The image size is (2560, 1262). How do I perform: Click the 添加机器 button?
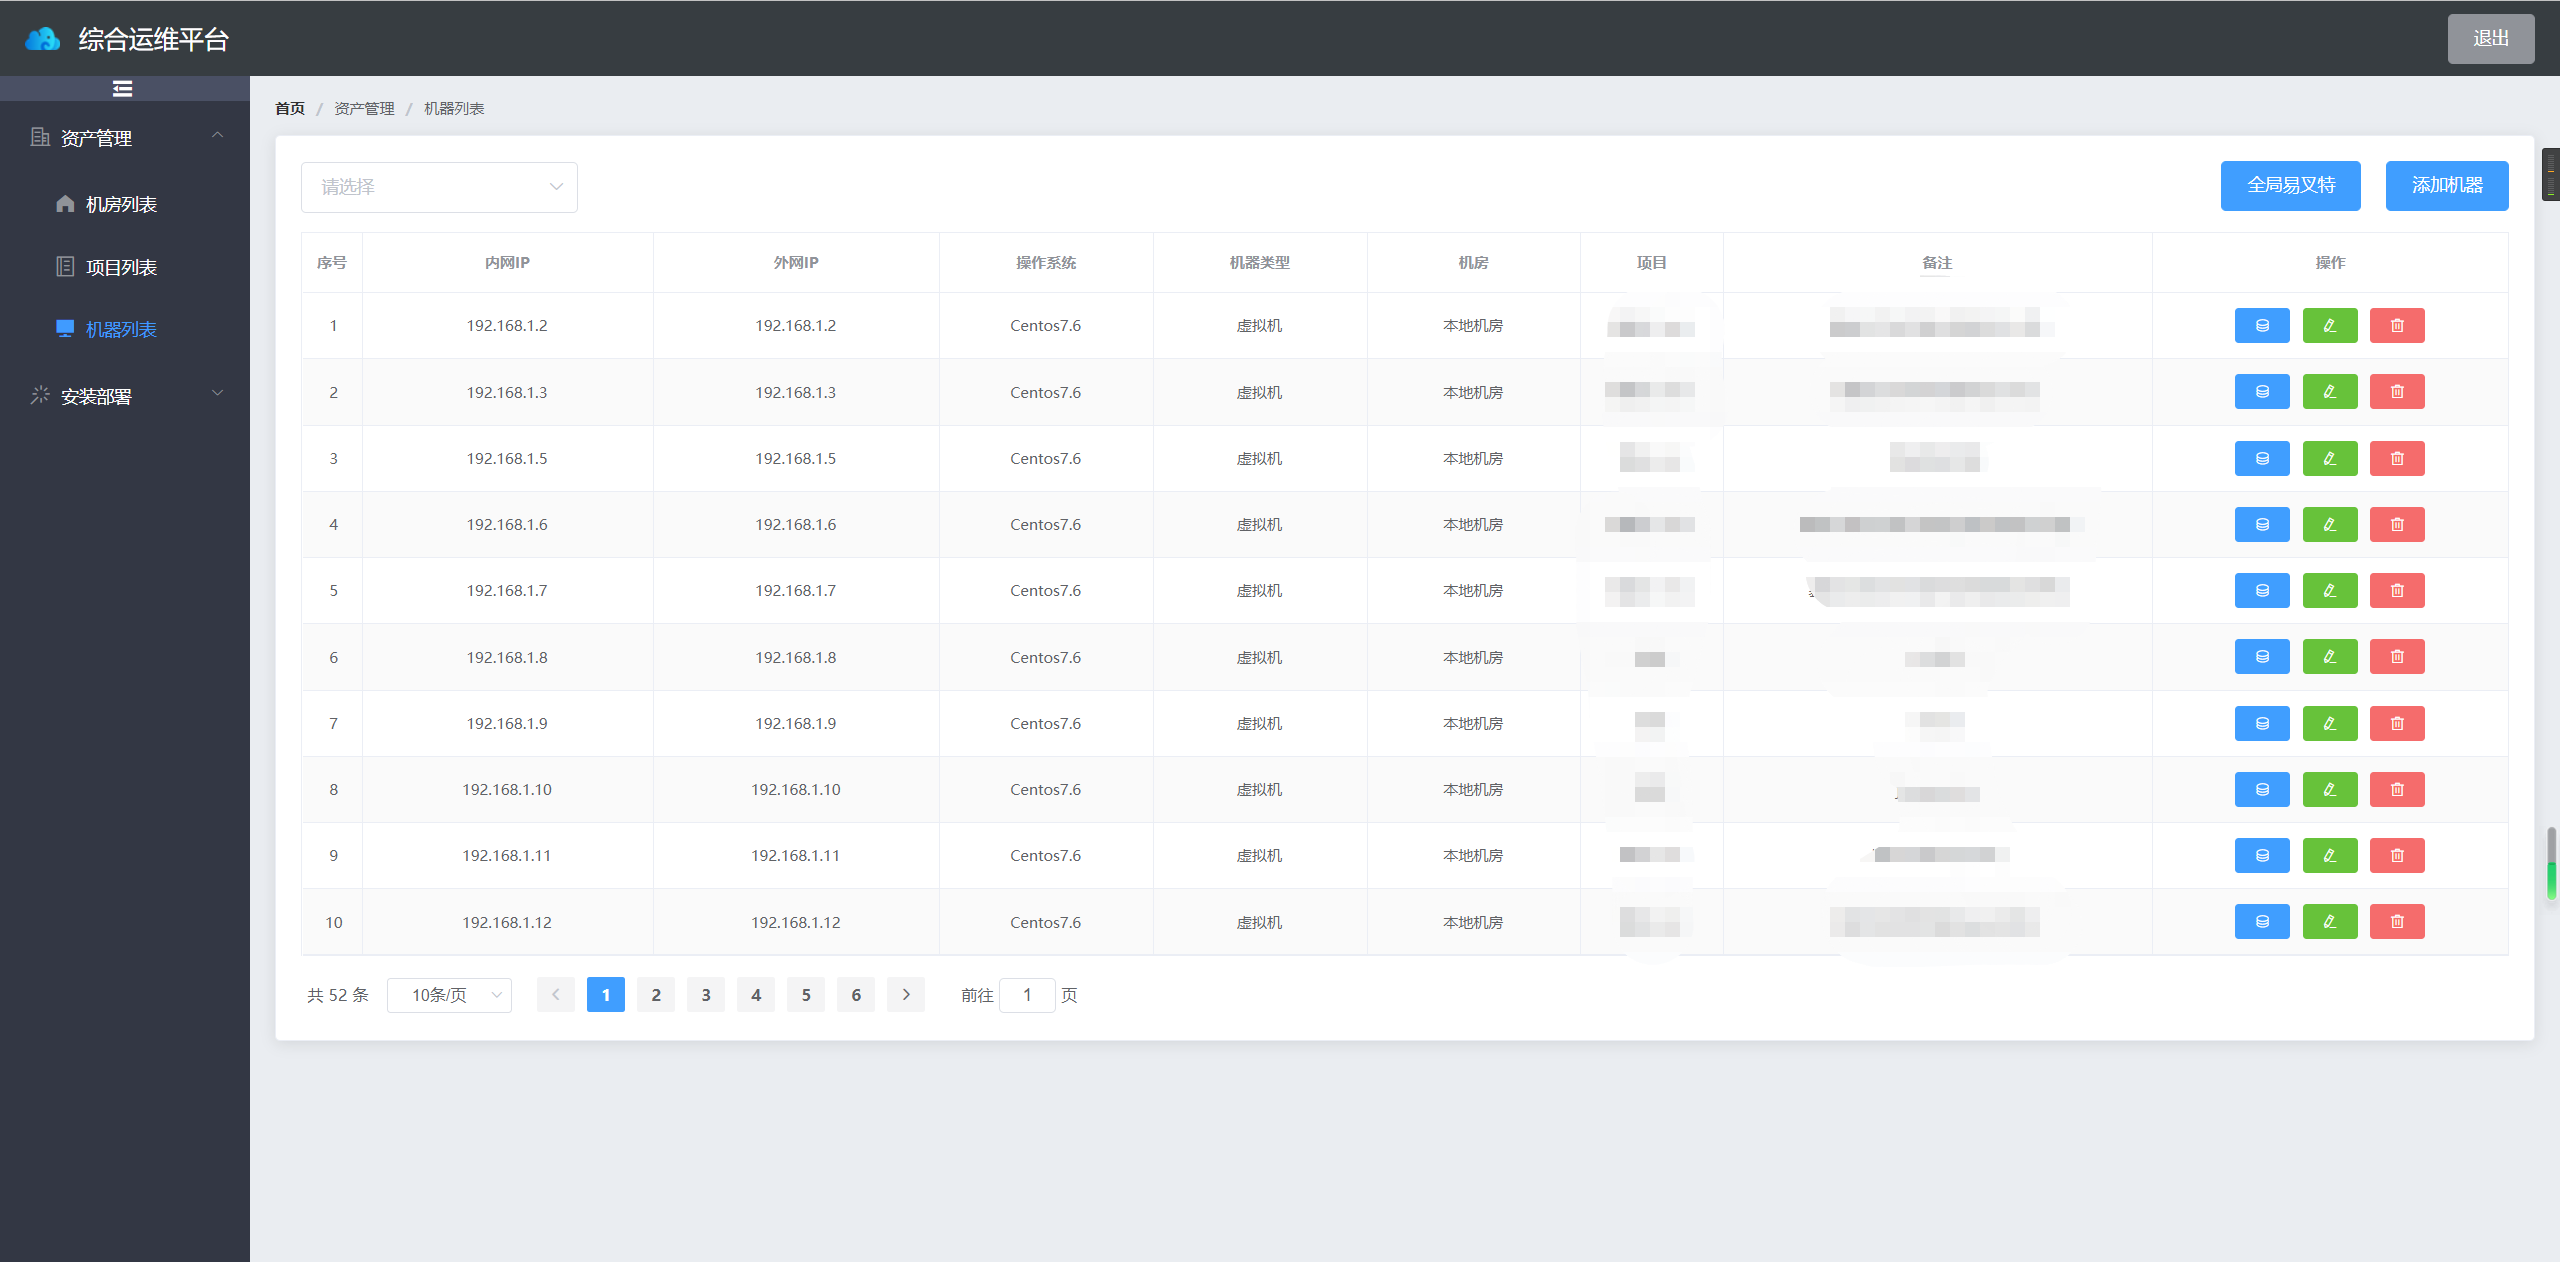[2446, 185]
